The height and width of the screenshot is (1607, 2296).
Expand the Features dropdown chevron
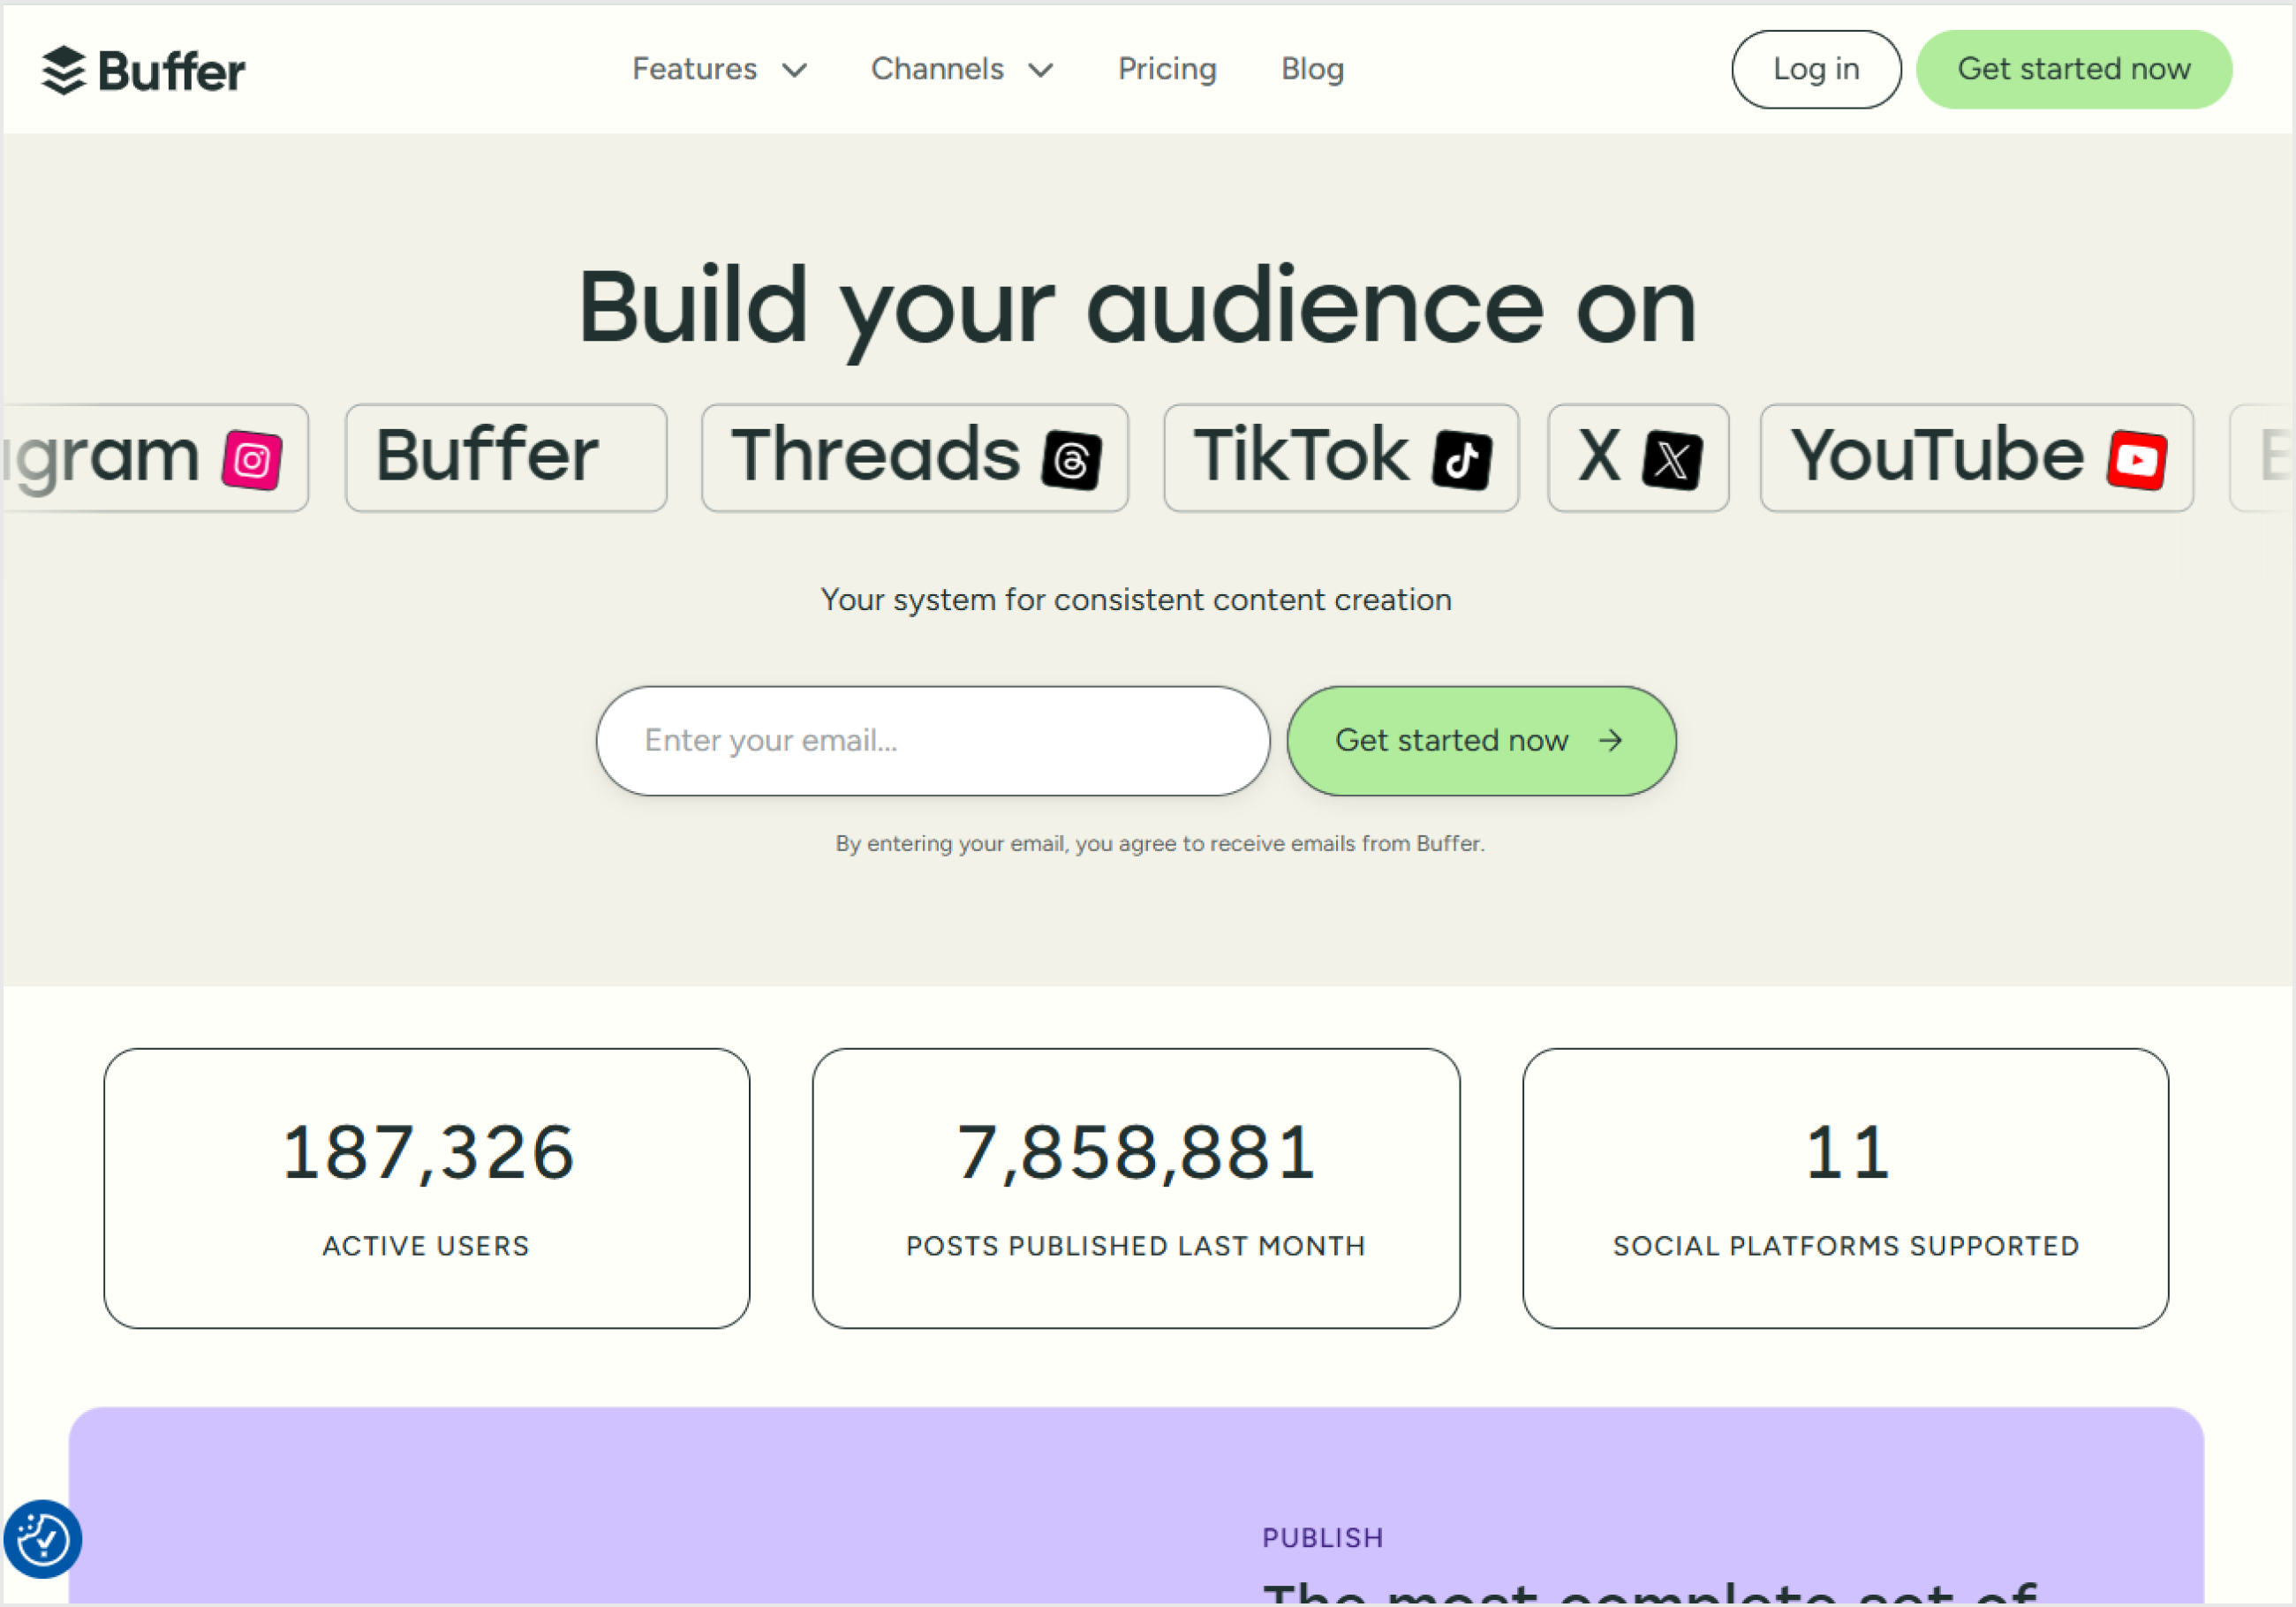click(794, 70)
